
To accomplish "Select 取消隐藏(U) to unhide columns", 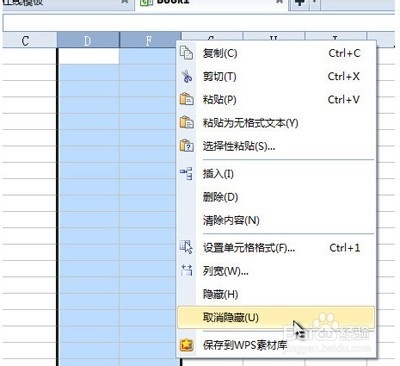I will 276,317.
